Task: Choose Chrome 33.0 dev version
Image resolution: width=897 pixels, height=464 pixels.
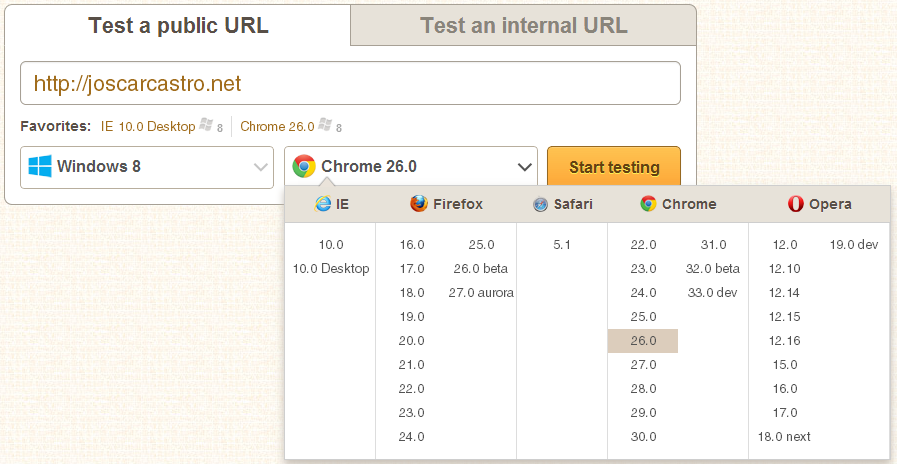Action: [x=712, y=293]
